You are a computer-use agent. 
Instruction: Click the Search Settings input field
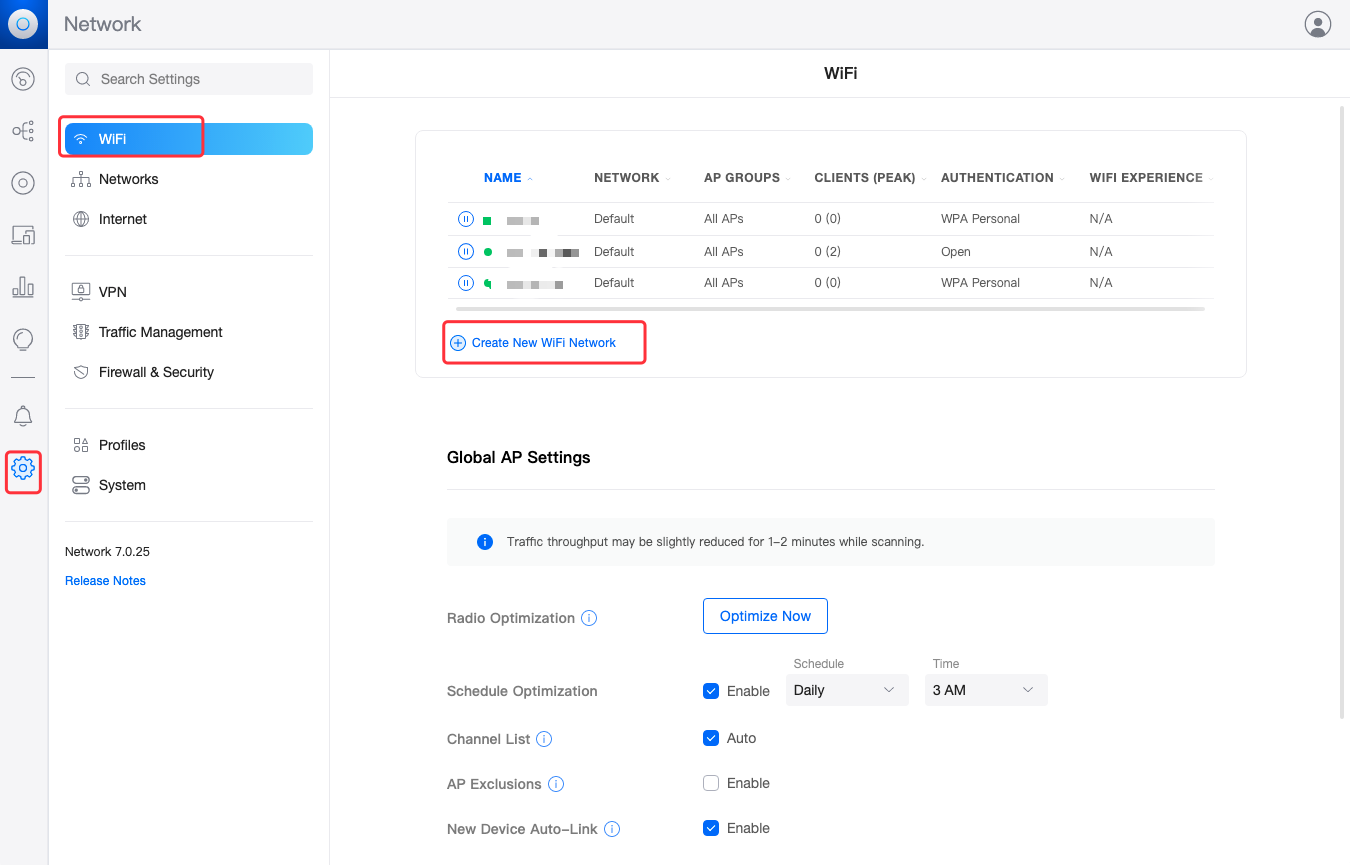point(189,79)
